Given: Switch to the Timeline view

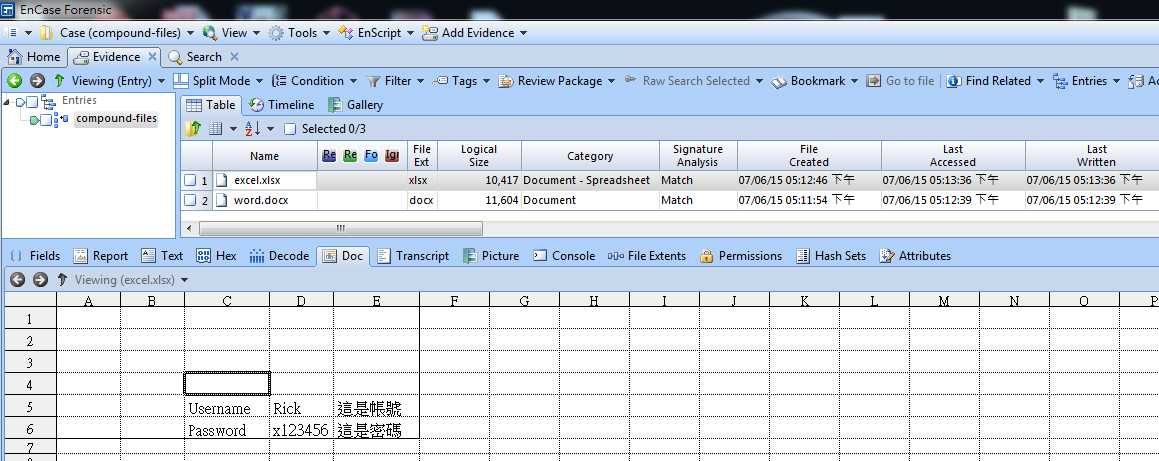Looking at the screenshot, I should point(282,105).
